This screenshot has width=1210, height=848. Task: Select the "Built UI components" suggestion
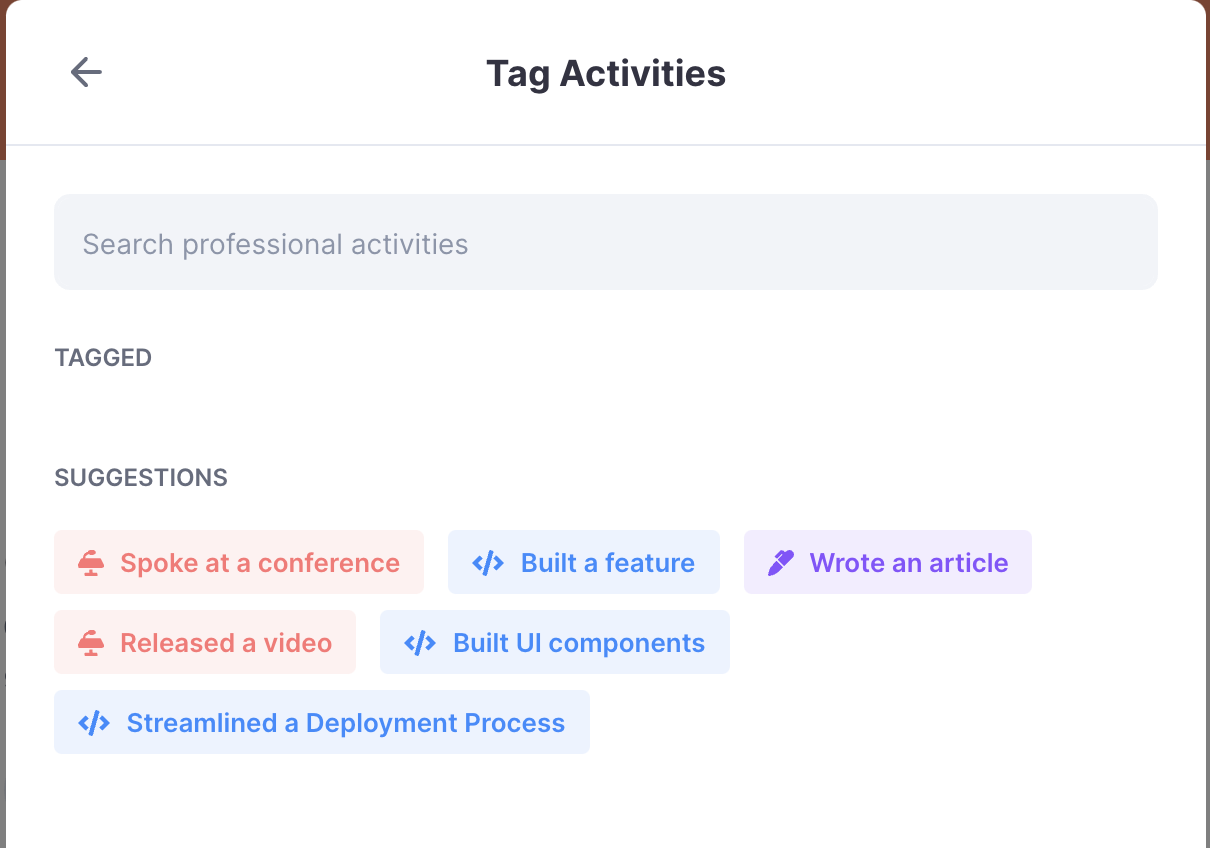click(555, 642)
